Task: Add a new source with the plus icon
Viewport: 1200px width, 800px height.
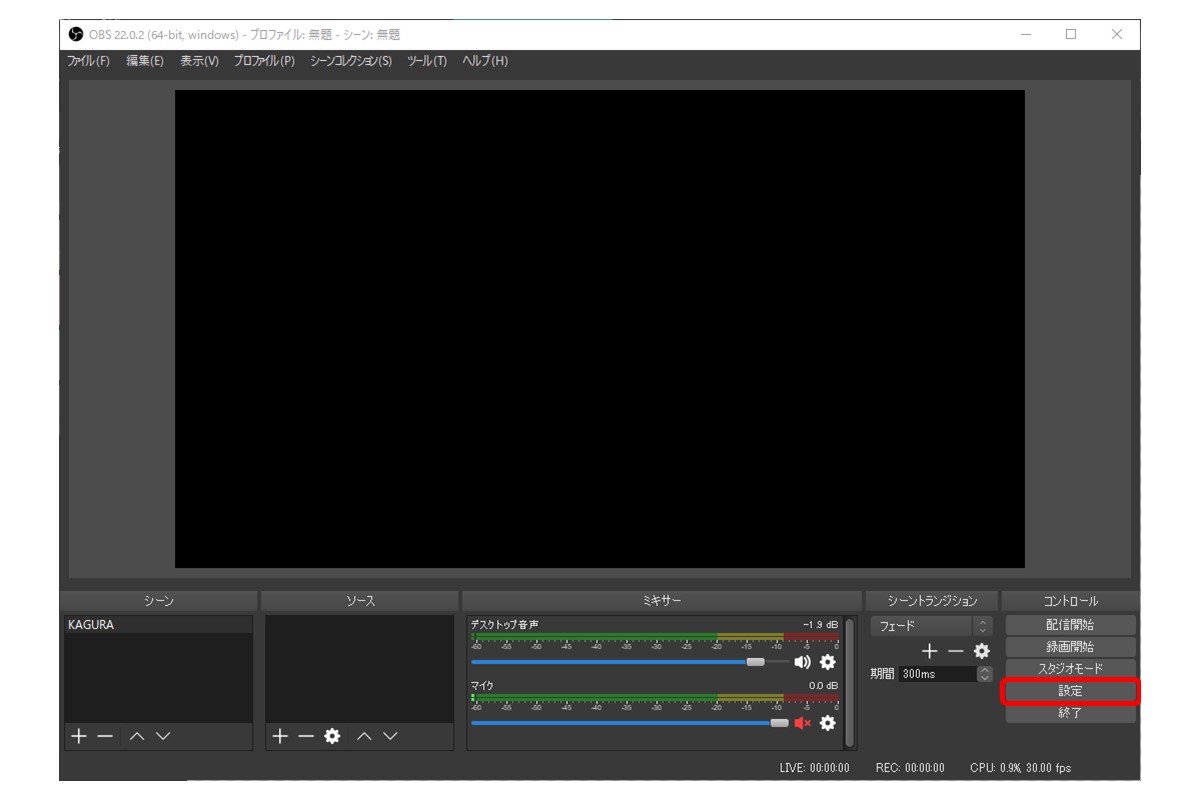Action: (280, 736)
